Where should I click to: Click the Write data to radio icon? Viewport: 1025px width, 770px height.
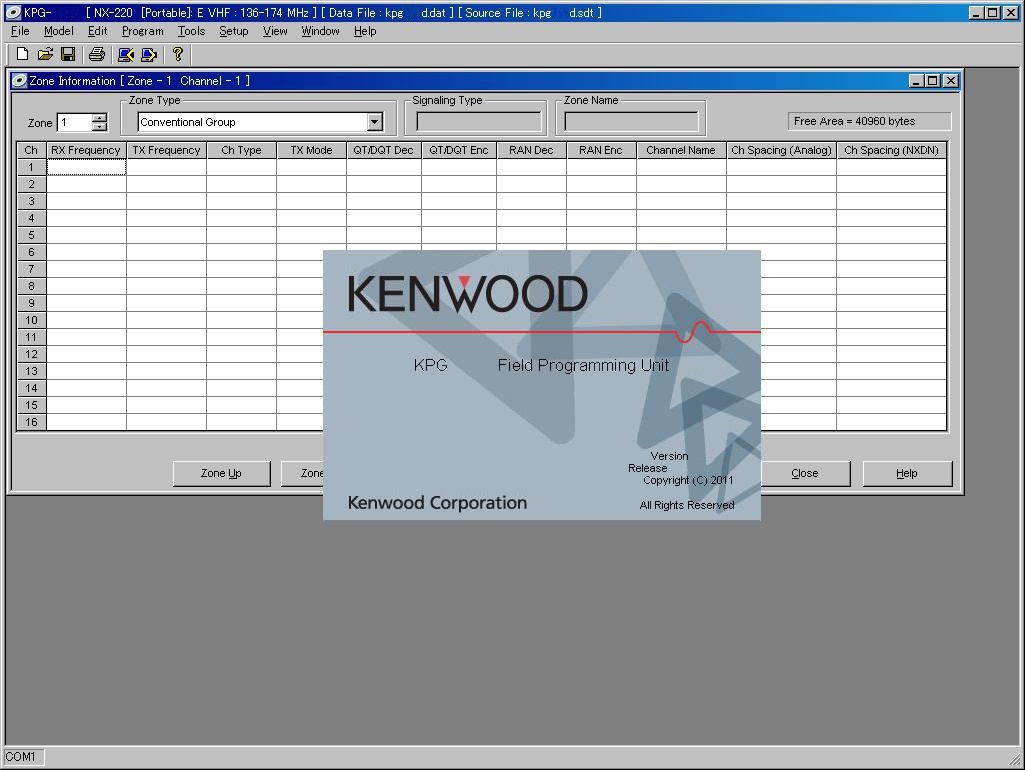click(x=149, y=54)
